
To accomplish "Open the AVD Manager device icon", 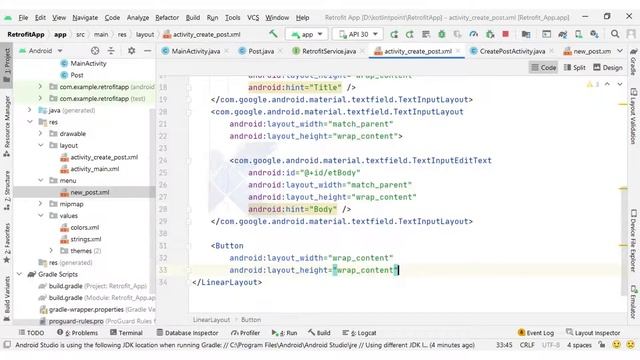I will 578,34.
